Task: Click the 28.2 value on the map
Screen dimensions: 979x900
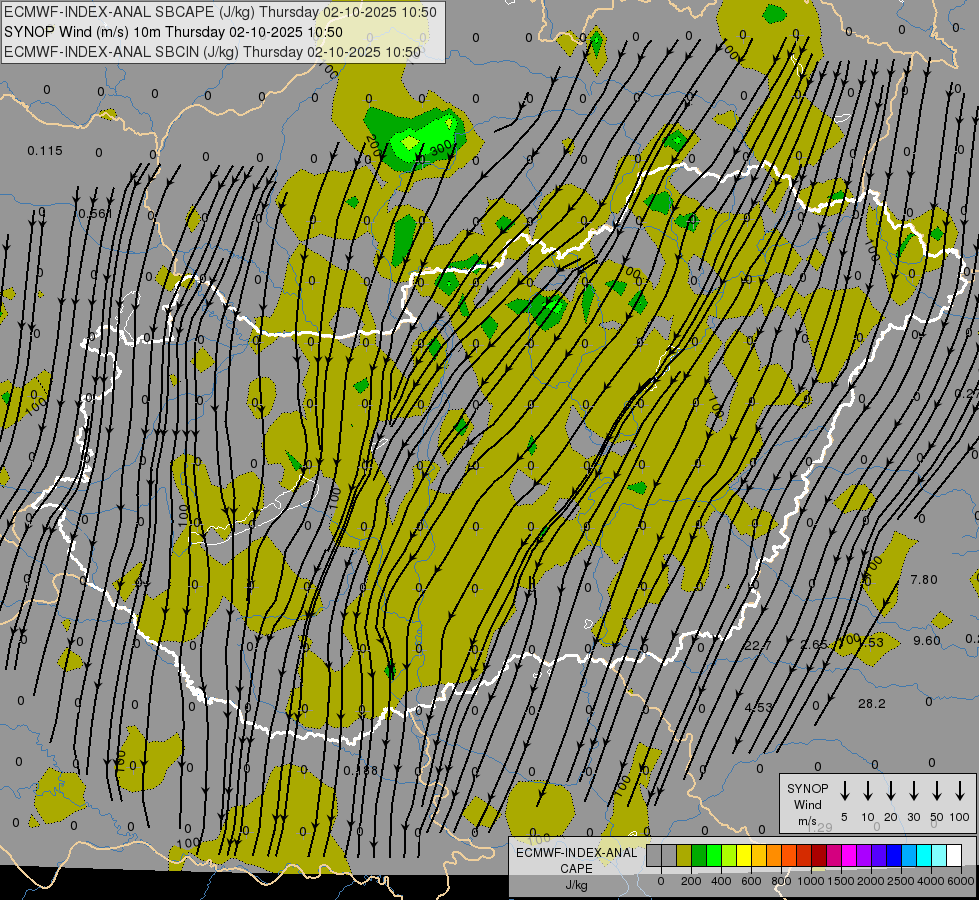Action: pyautogui.click(x=871, y=704)
